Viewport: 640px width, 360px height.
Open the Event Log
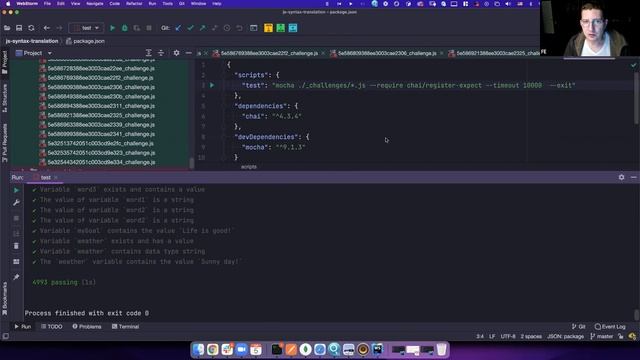[x=610, y=327]
